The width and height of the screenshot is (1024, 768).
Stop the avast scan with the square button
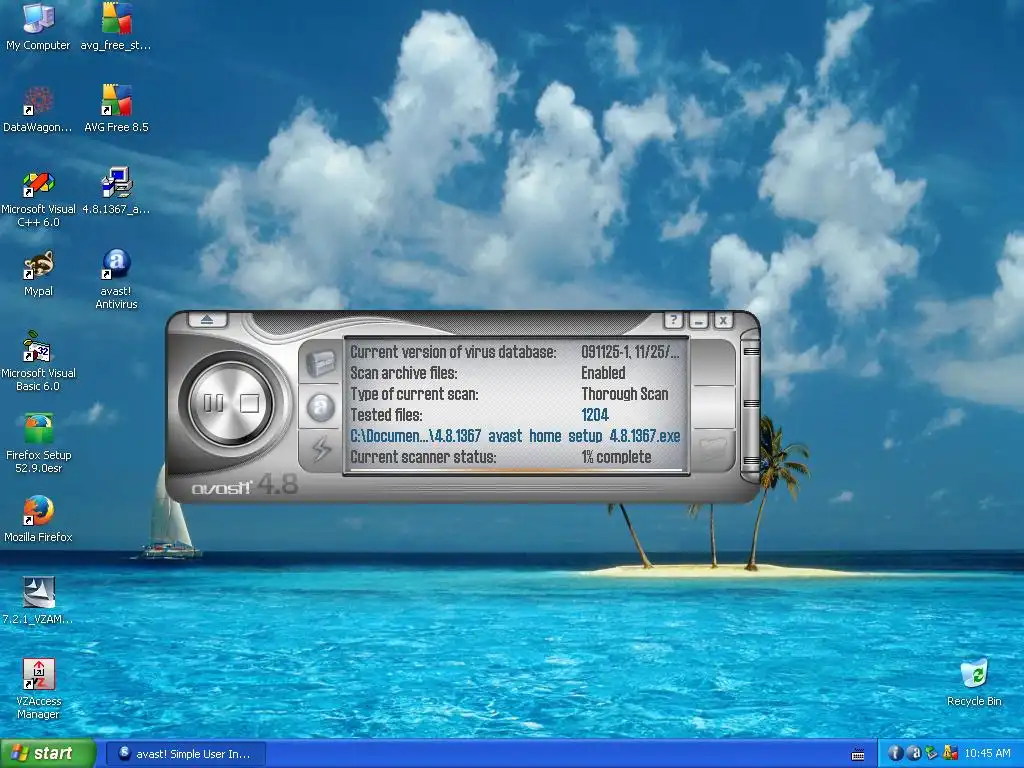(x=249, y=403)
